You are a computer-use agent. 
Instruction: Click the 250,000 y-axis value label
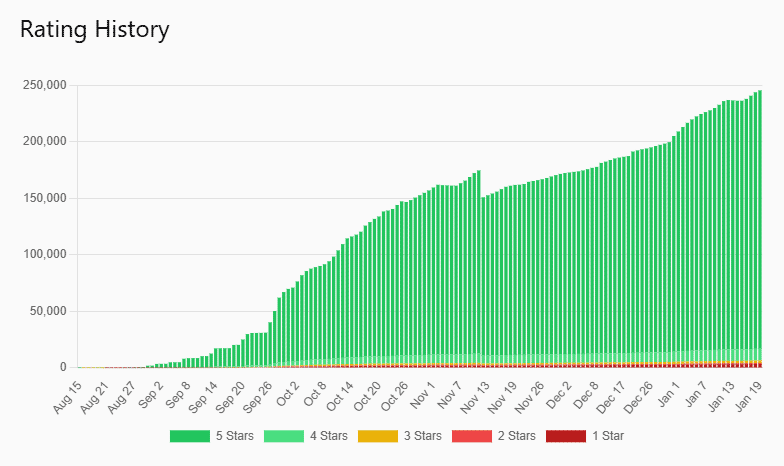pos(43,85)
